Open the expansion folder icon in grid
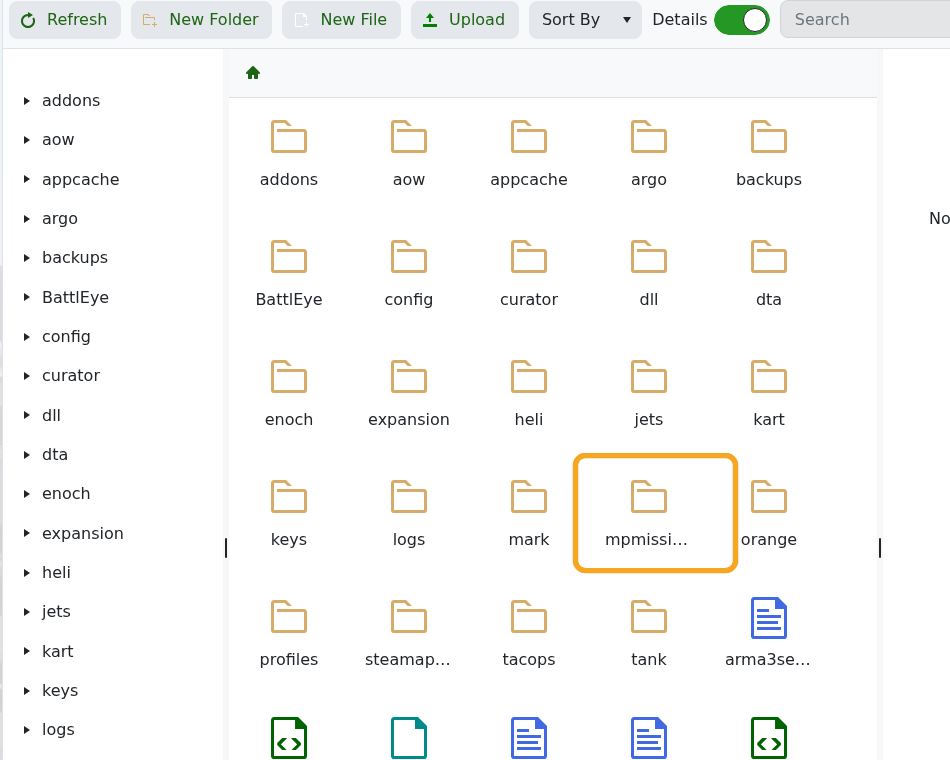950x760 pixels. [409, 376]
